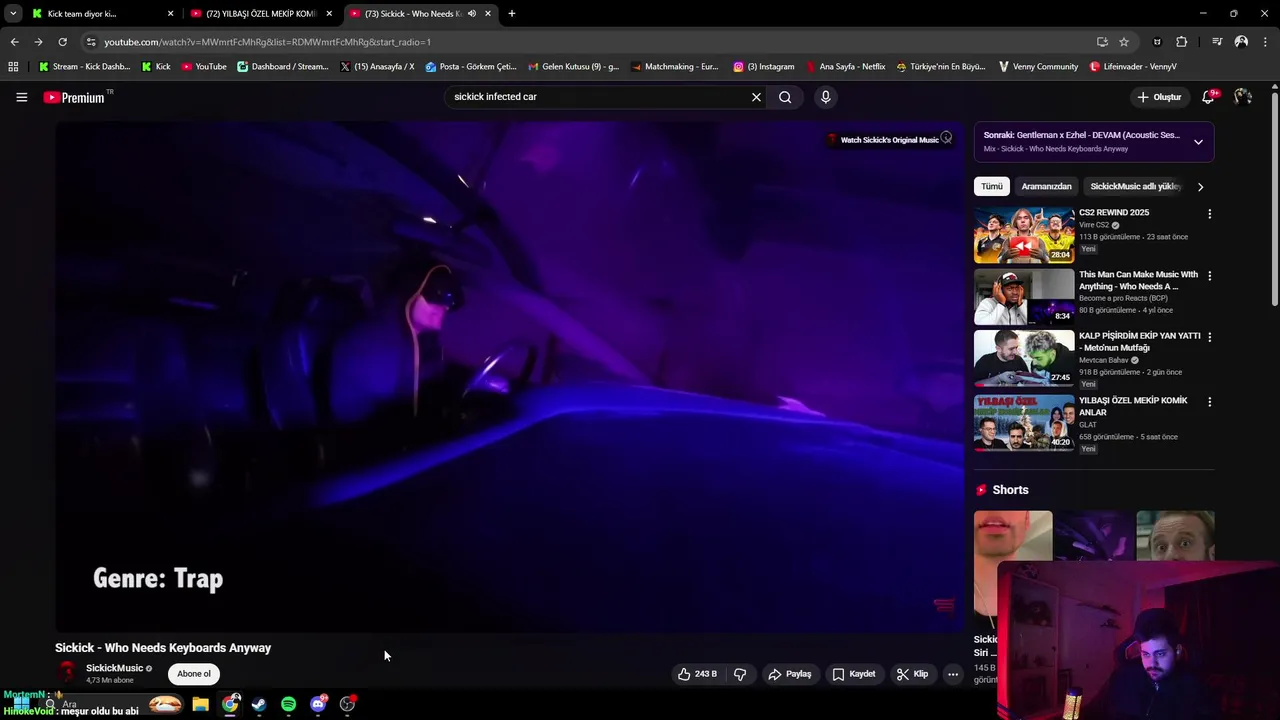Show more filter chips with arrow
Image resolution: width=1280 pixels, height=720 pixels.
(x=1200, y=186)
